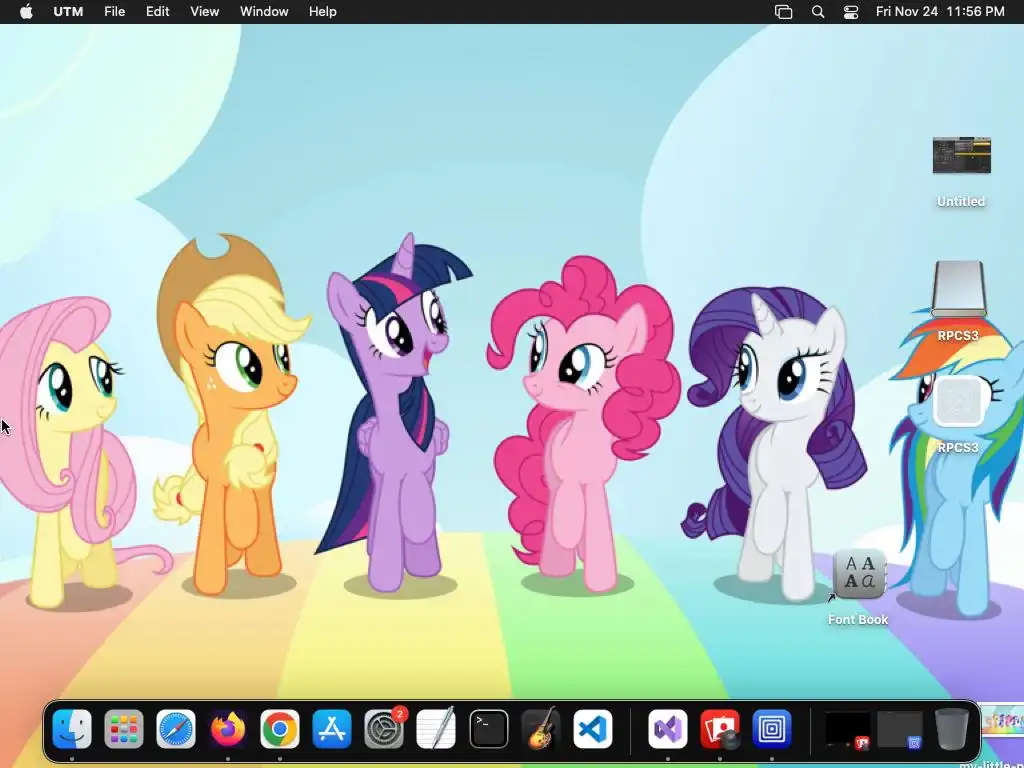Launch Safari from the Dock
The height and width of the screenshot is (768, 1024).
pos(176,729)
